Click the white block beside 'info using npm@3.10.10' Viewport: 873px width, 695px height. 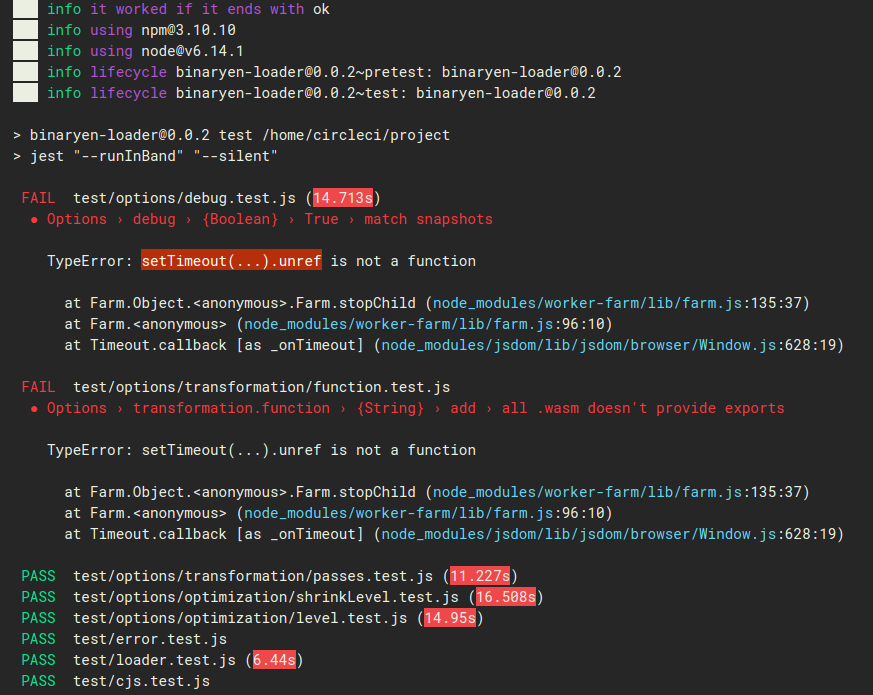click(x=26, y=30)
